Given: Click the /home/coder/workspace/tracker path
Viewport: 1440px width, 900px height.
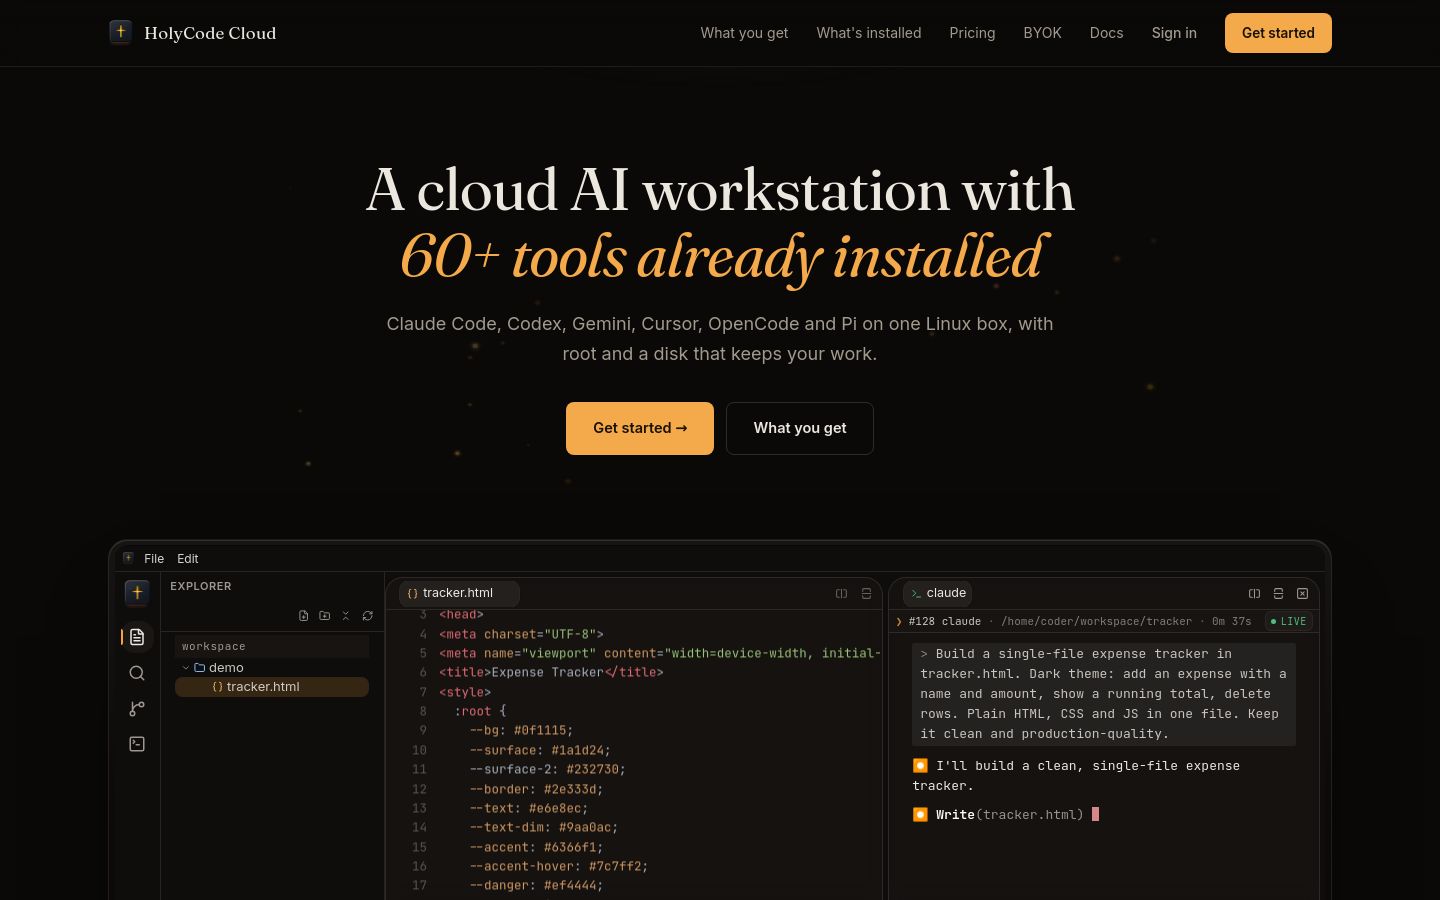Looking at the screenshot, I should pos(1096,621).
